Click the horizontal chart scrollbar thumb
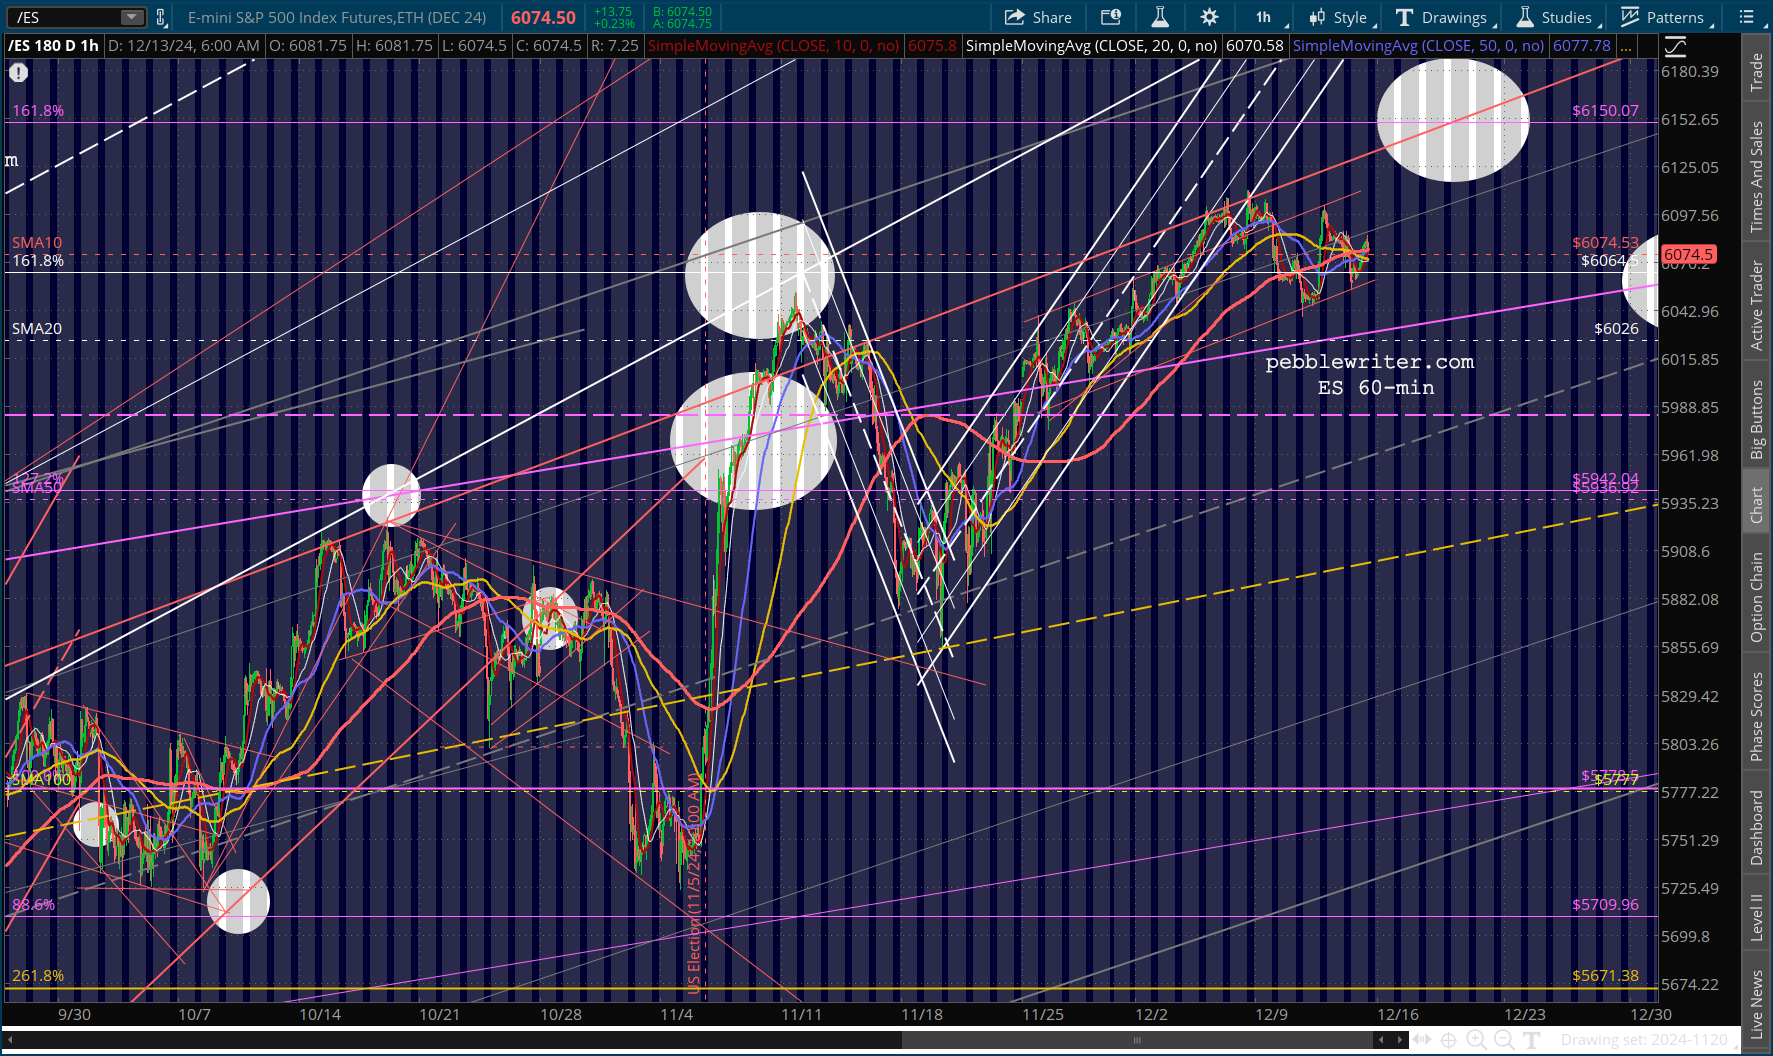This screenshot has height=1056, width=1773. (x=1135, y=1040)
